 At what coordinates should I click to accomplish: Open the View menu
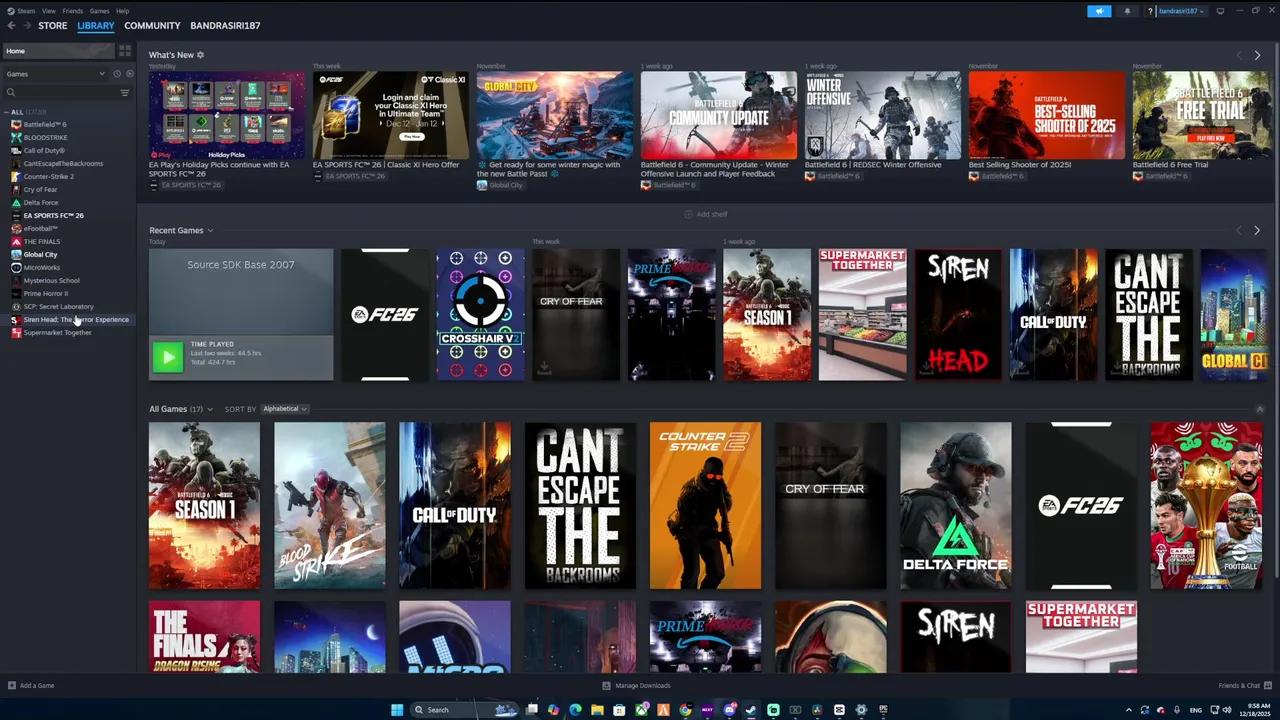[48, 11]
